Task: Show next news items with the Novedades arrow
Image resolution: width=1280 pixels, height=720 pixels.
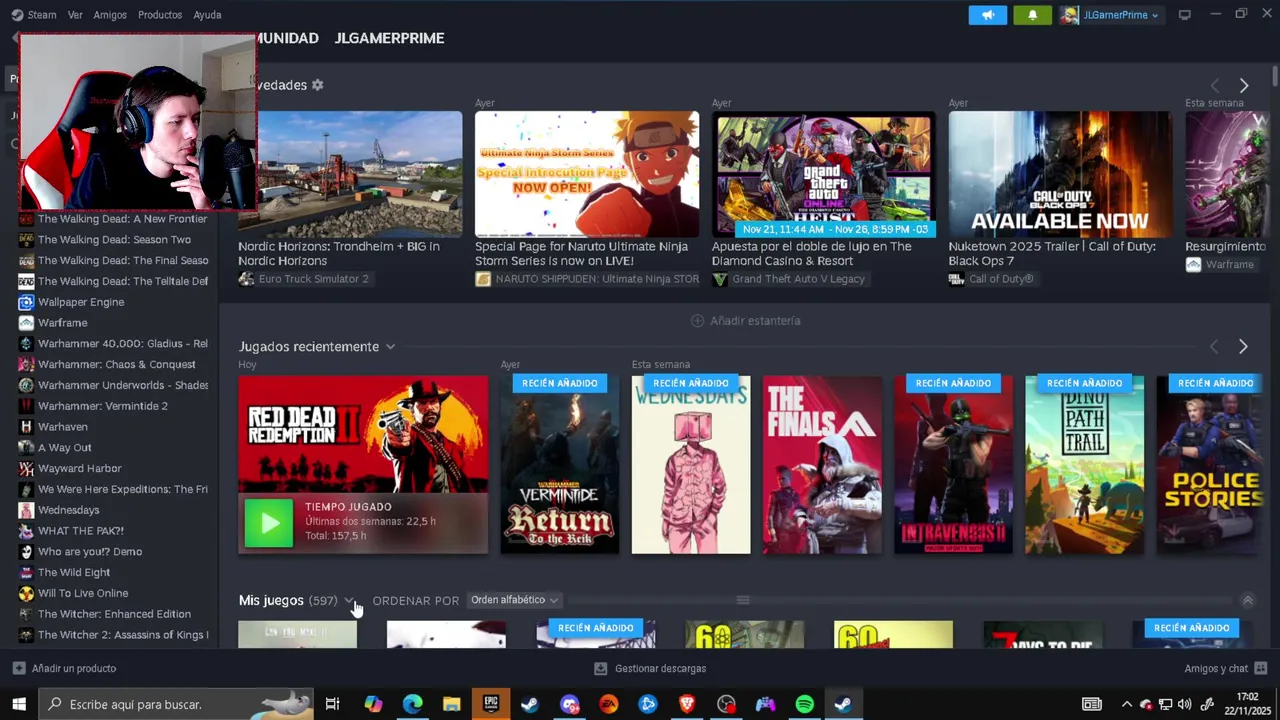Action: click(x=1243, y=86)
